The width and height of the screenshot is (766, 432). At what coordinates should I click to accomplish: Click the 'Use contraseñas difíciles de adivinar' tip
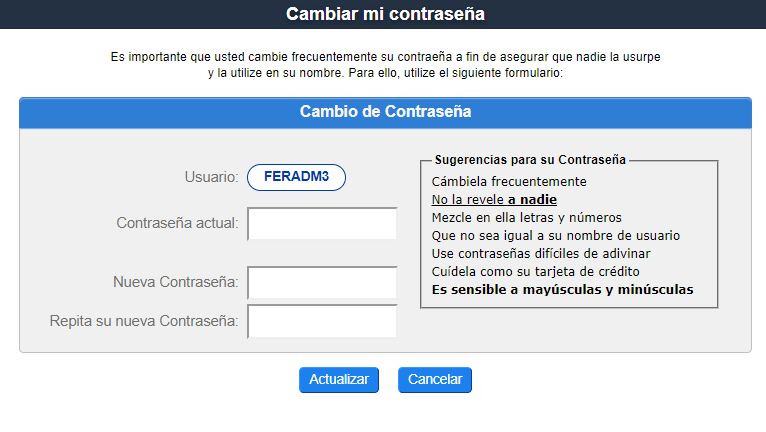click(x=541, y=253)
